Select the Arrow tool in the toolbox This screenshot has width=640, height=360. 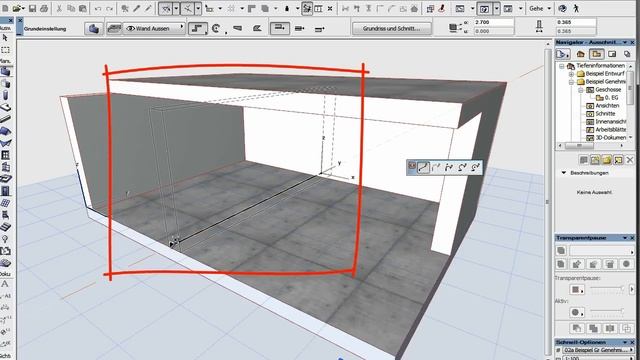pos(5,38)
